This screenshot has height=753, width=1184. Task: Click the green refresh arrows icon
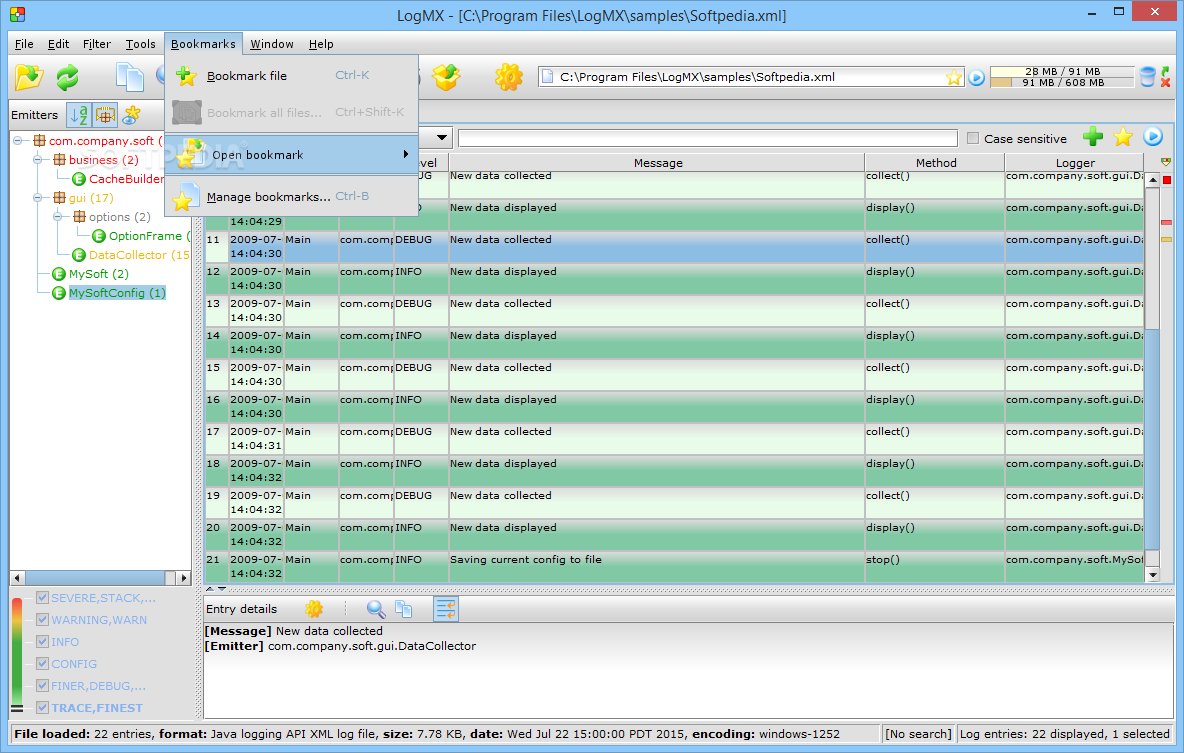point(68,77)
